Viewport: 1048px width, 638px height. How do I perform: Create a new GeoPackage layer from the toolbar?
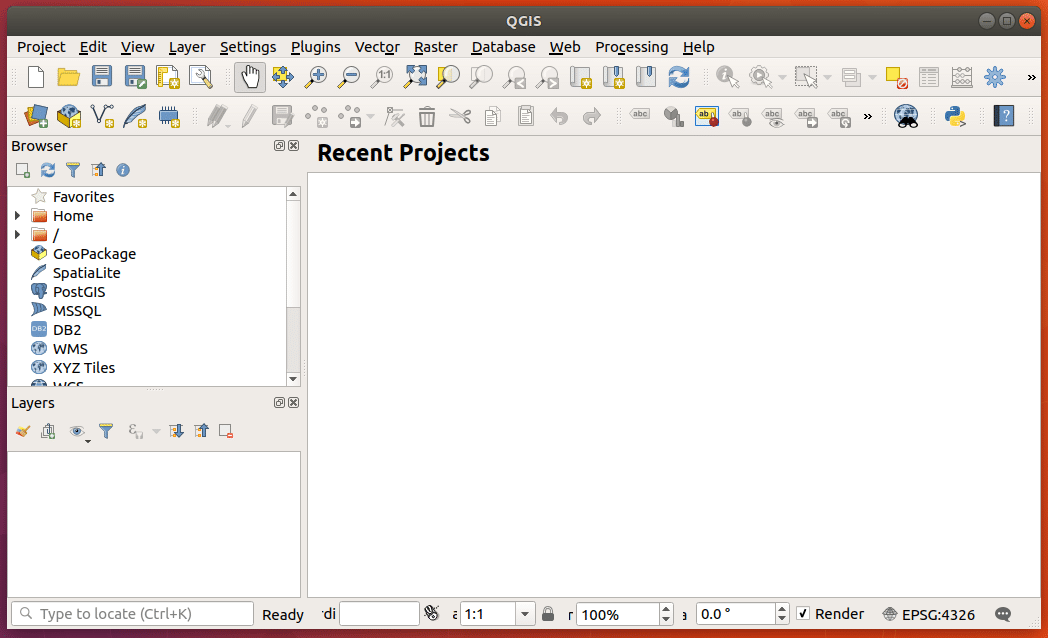point(69,116)
